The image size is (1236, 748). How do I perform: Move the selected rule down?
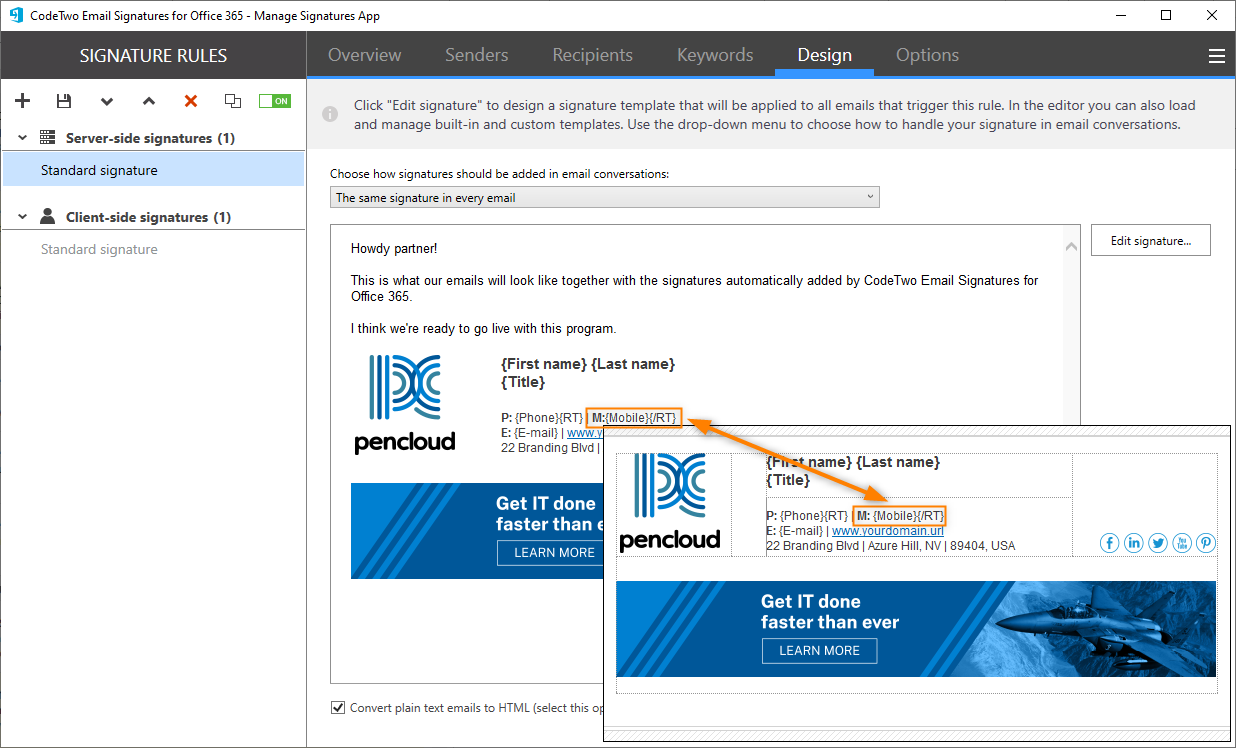(106, 101)
